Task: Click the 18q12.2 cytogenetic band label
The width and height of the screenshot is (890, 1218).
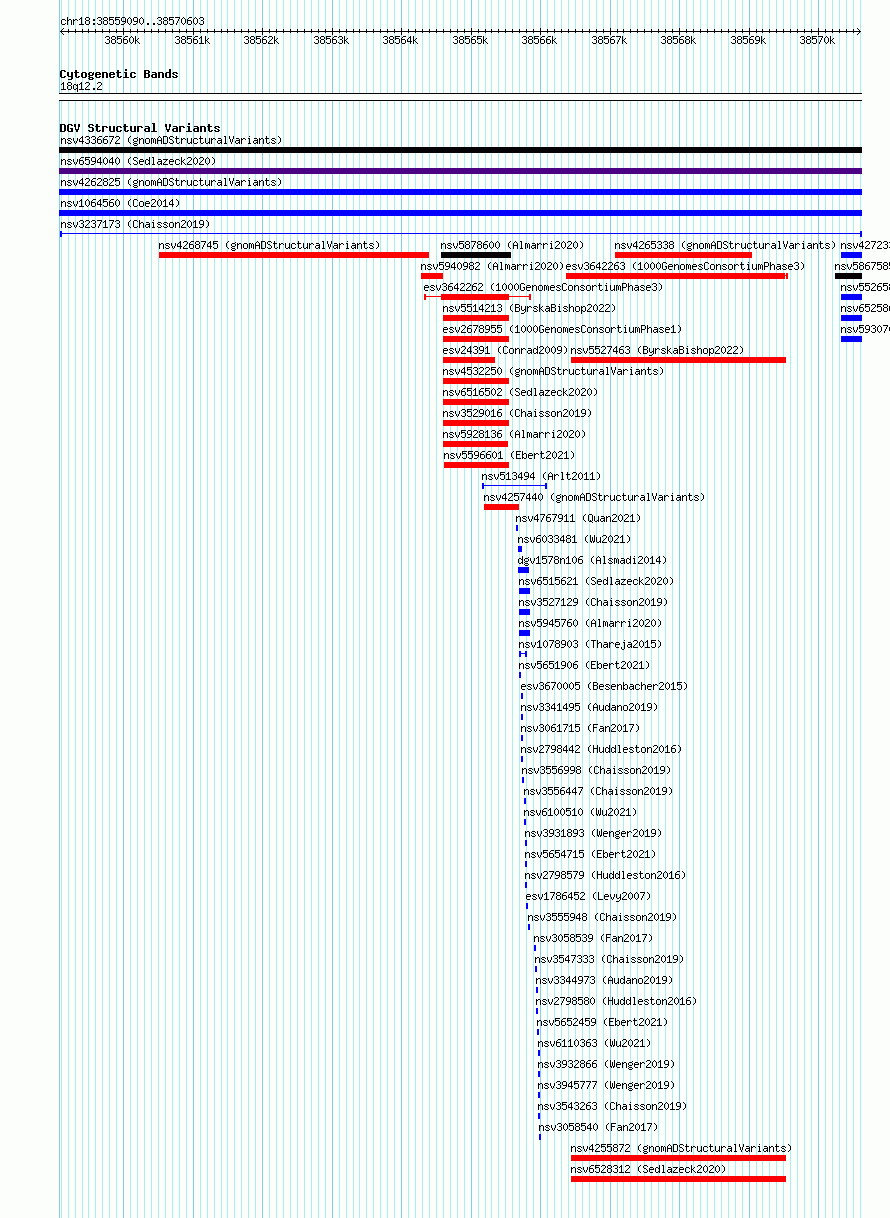Action: (x=81, y=86)
